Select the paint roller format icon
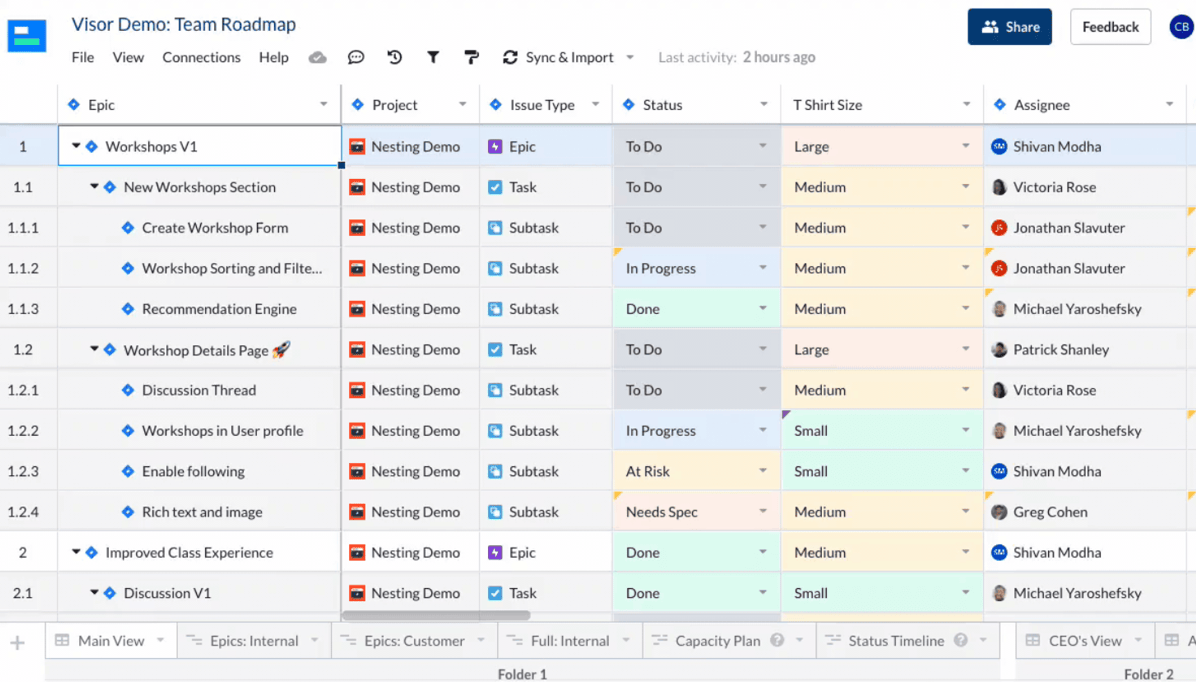The height and width of the screenshot is (682, 1196). (471, 58)
